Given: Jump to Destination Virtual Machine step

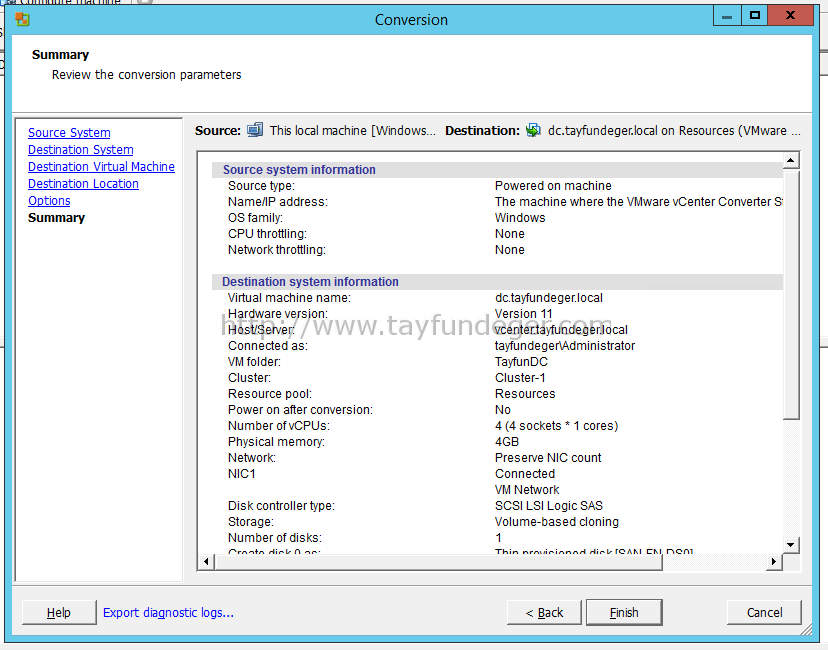Looking at the screenshot, I should 101,167.
